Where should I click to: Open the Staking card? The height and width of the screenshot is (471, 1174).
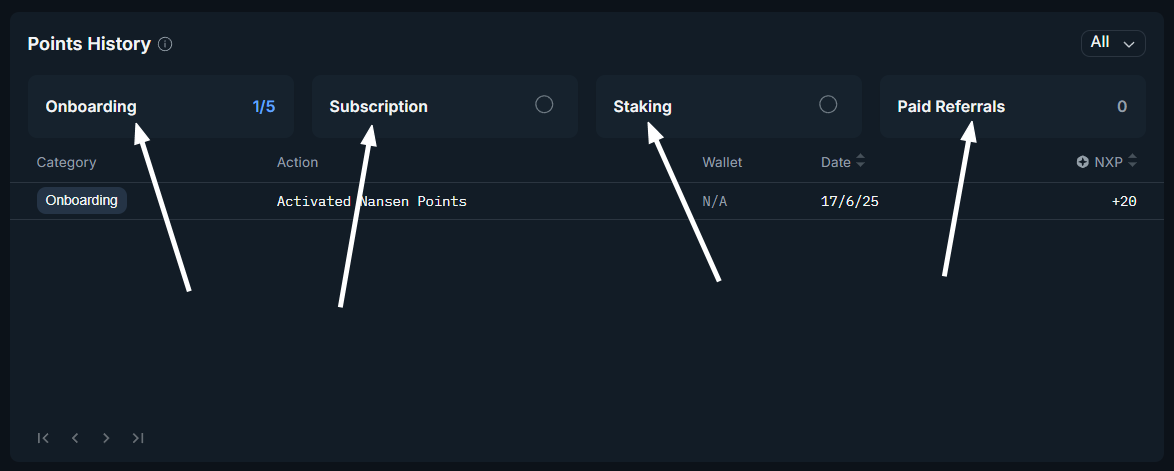tap(728, 106)
